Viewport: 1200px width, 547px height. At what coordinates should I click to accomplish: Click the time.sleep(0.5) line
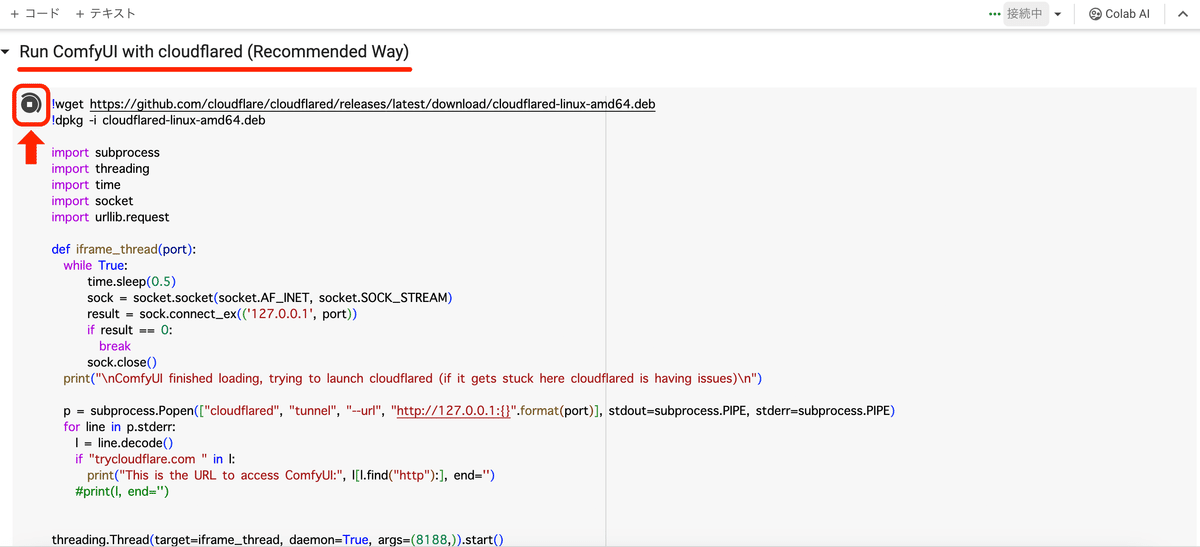point(132,282)
